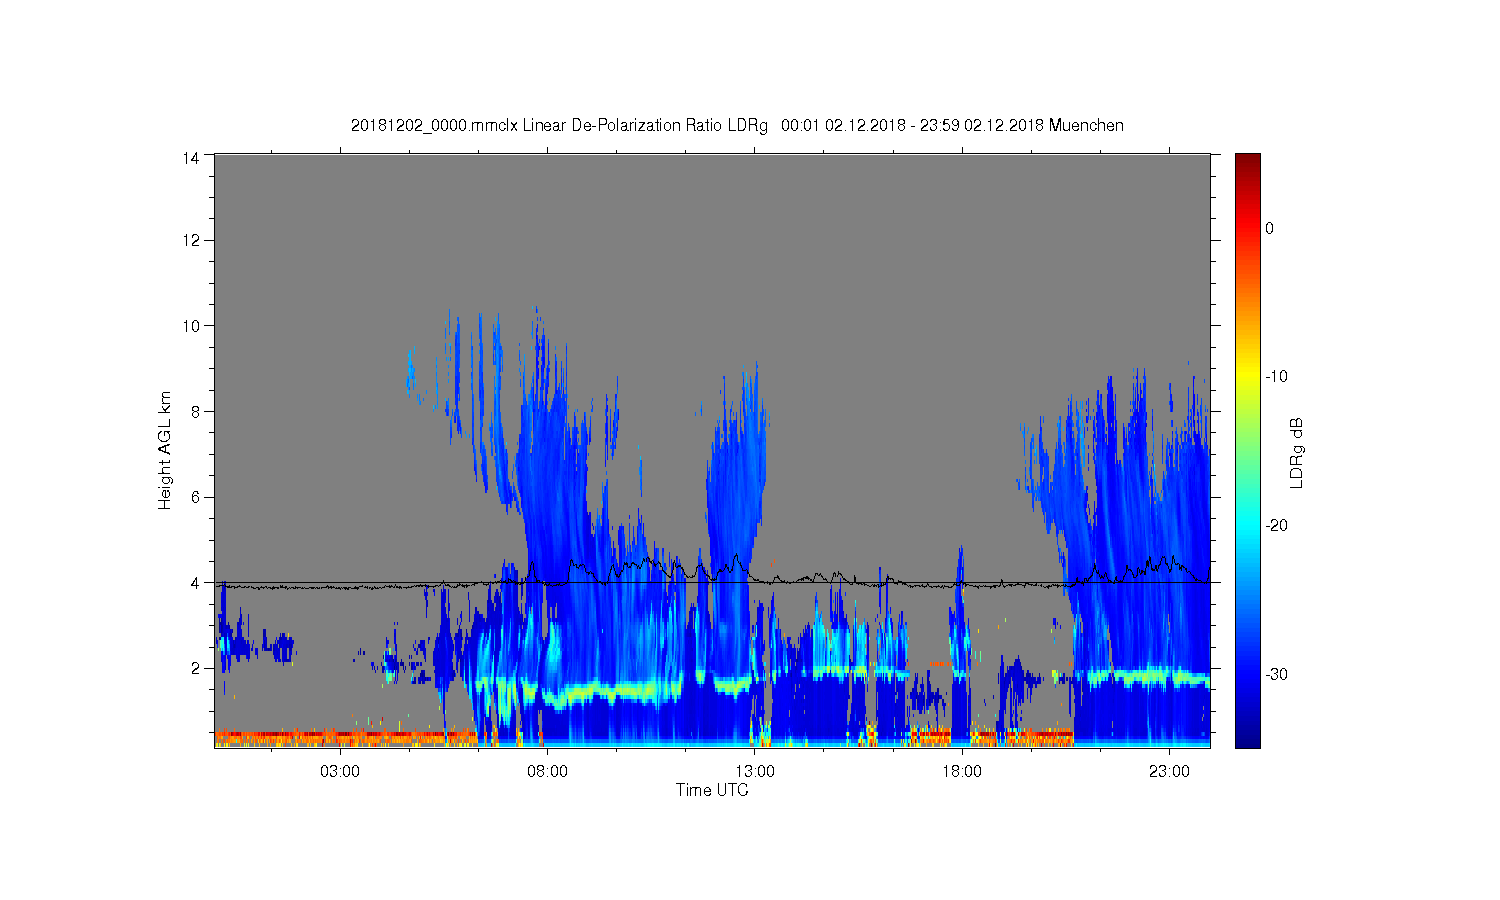Click the '08:00' time tick label

pyautogui.click(x=547, y=771)
